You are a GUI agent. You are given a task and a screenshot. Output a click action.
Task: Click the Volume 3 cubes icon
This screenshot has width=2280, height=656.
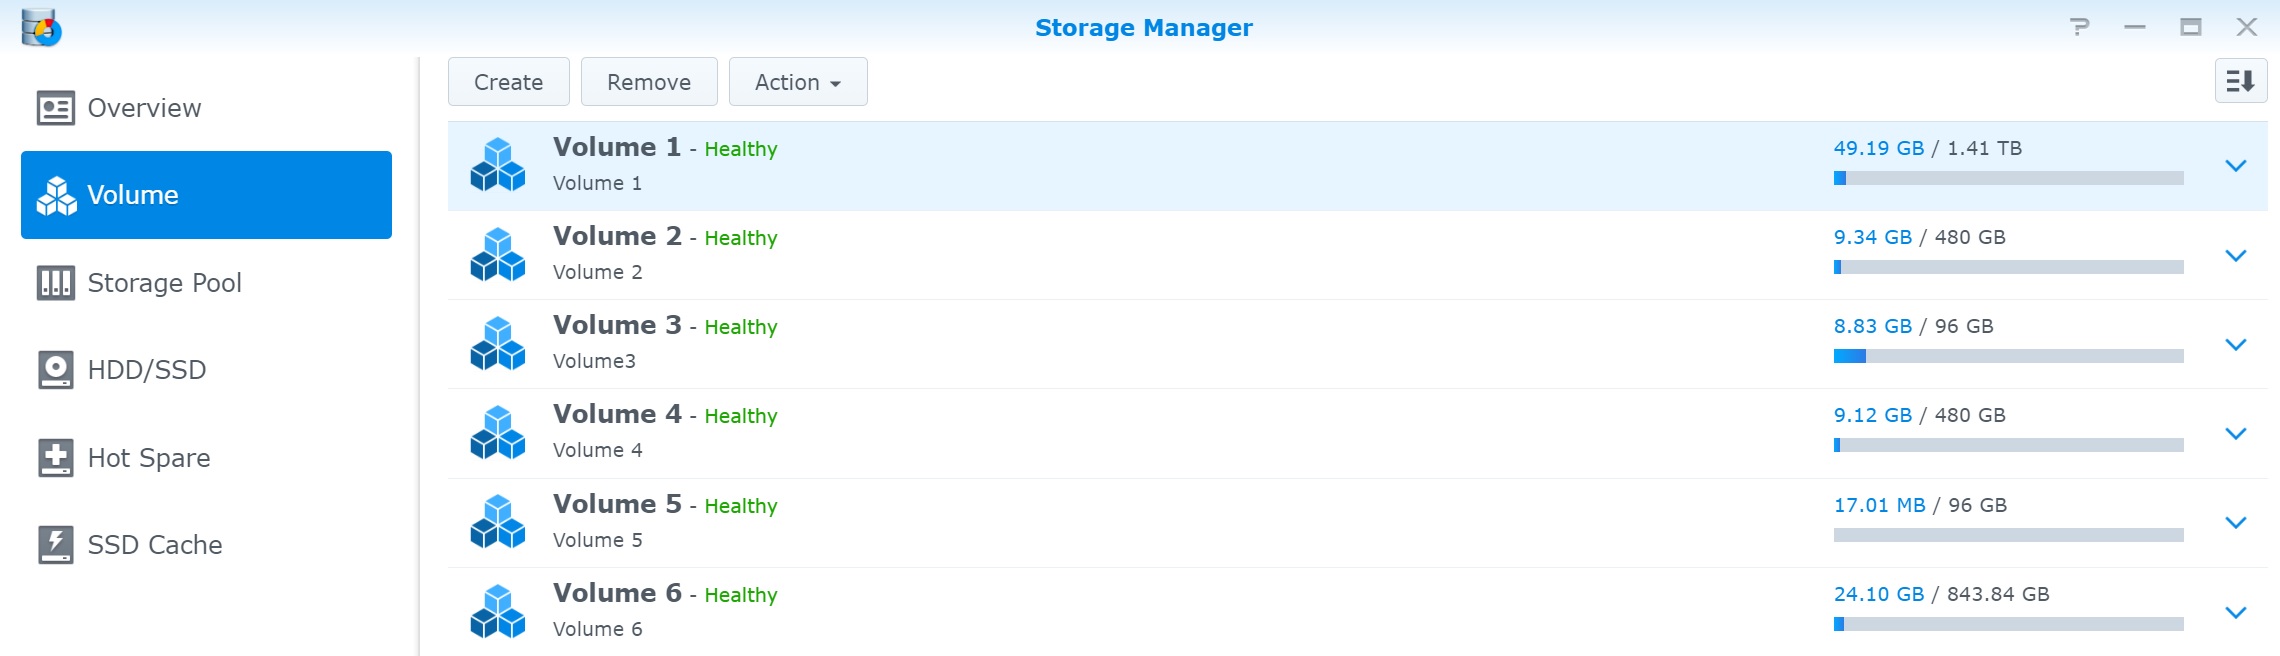tap(498, 343)
